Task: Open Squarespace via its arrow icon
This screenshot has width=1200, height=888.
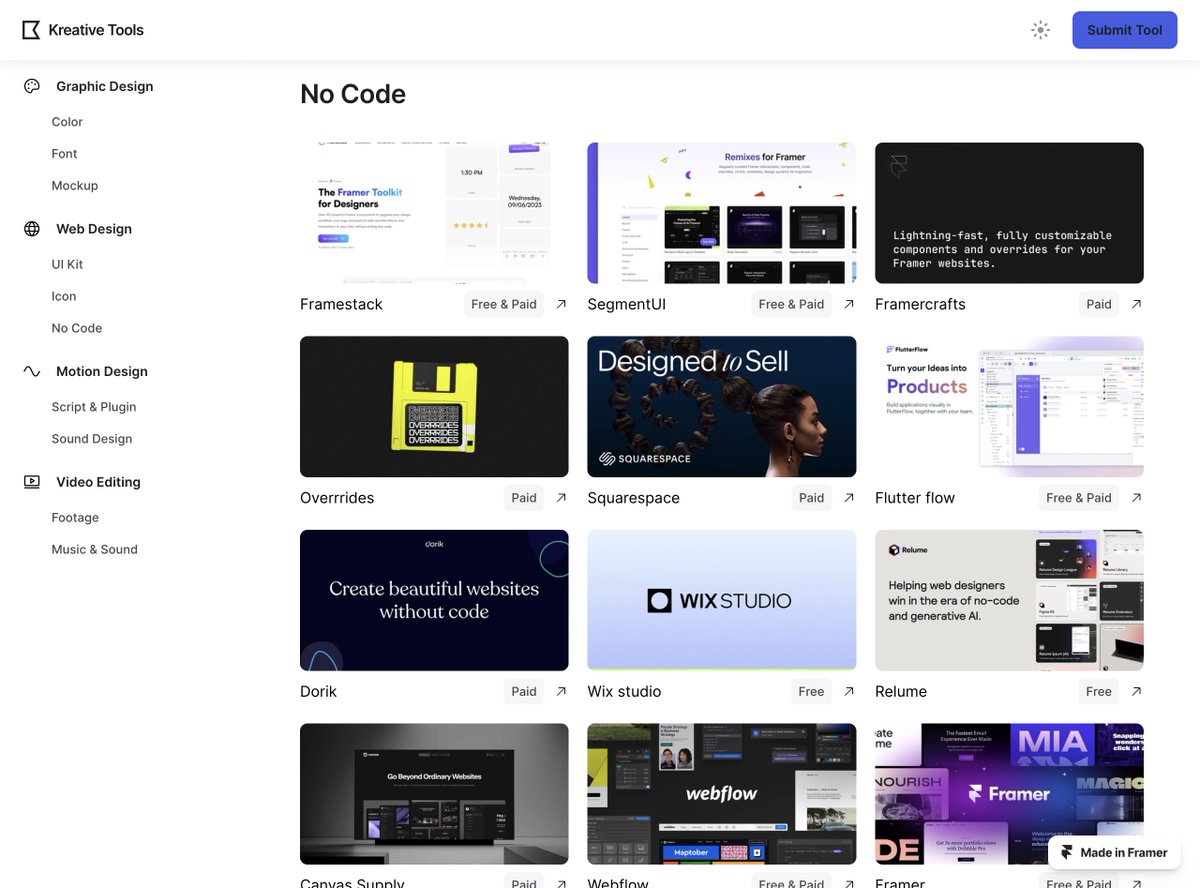Action: point(848,497)
